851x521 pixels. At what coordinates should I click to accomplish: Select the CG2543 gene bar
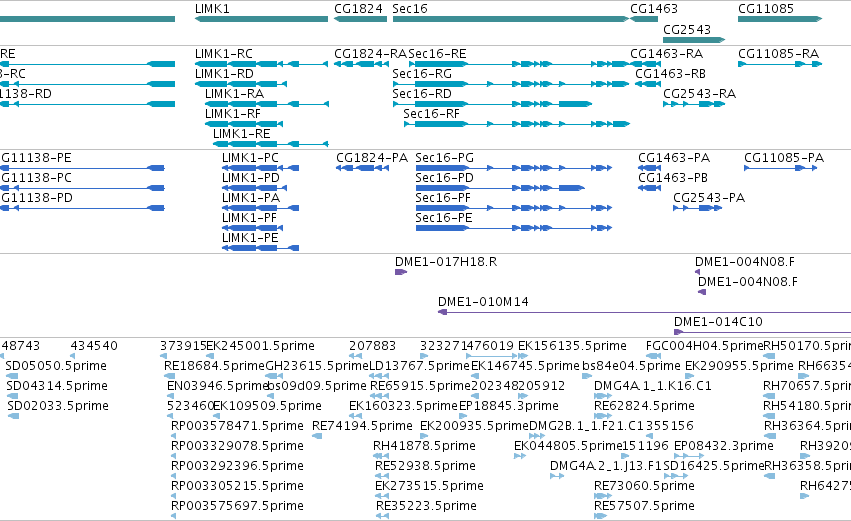point(694,40)
